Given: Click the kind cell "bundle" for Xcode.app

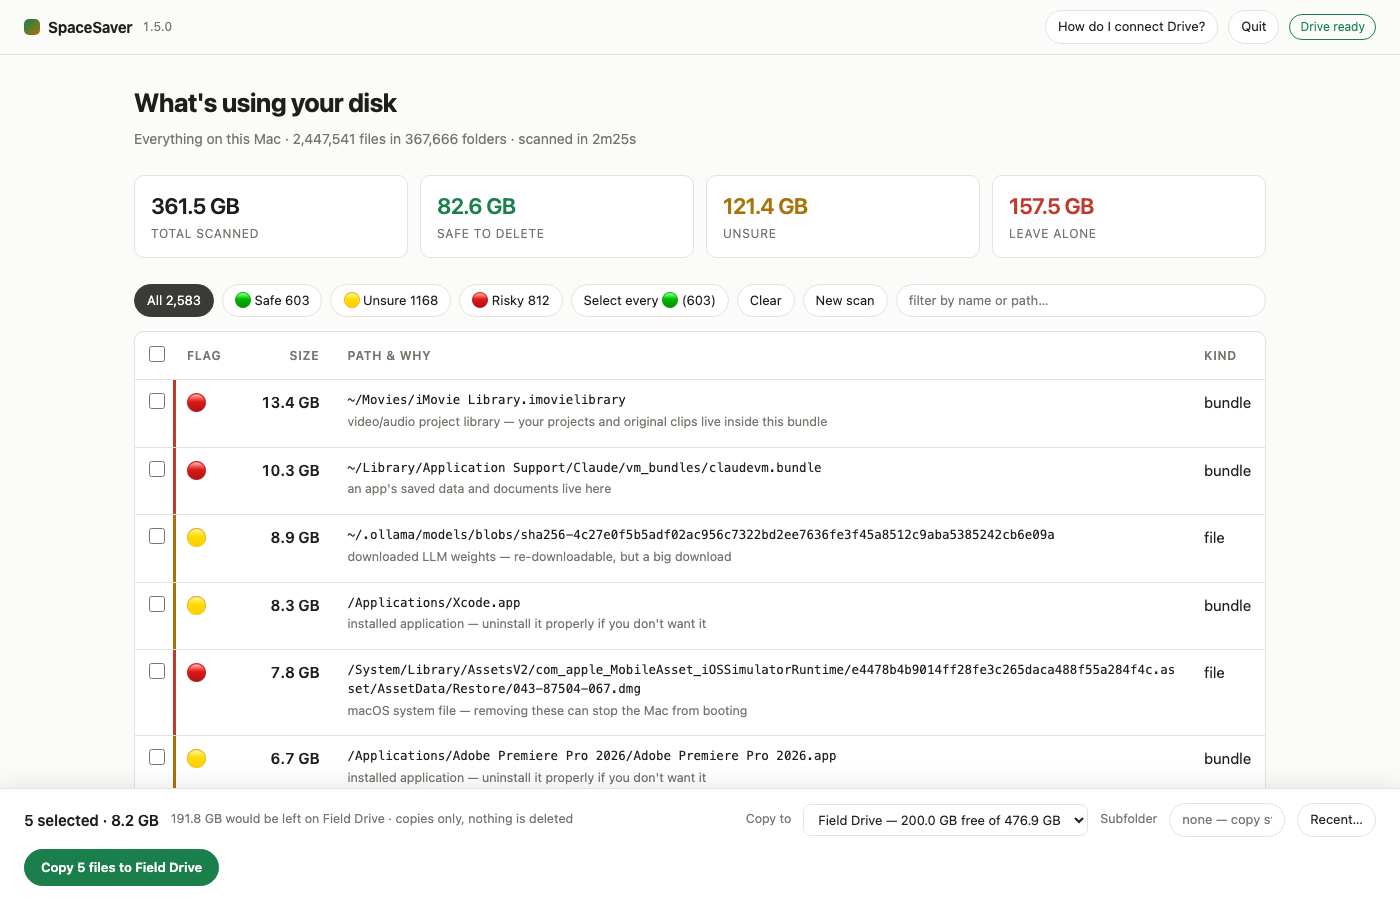Looking at the screenshot, I should point(1228,606).
